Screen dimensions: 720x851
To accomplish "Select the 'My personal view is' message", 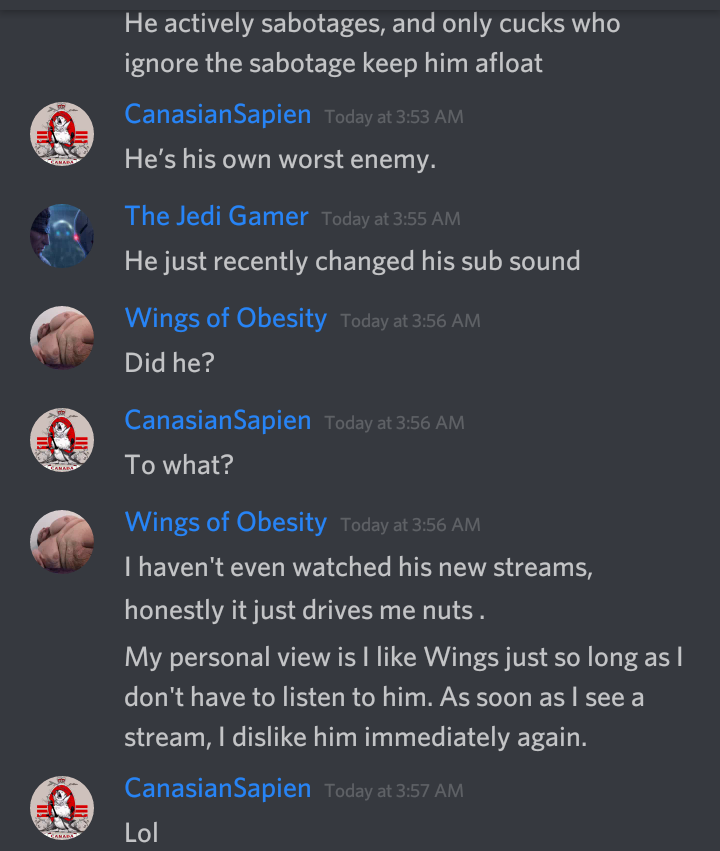I will 403,697.
